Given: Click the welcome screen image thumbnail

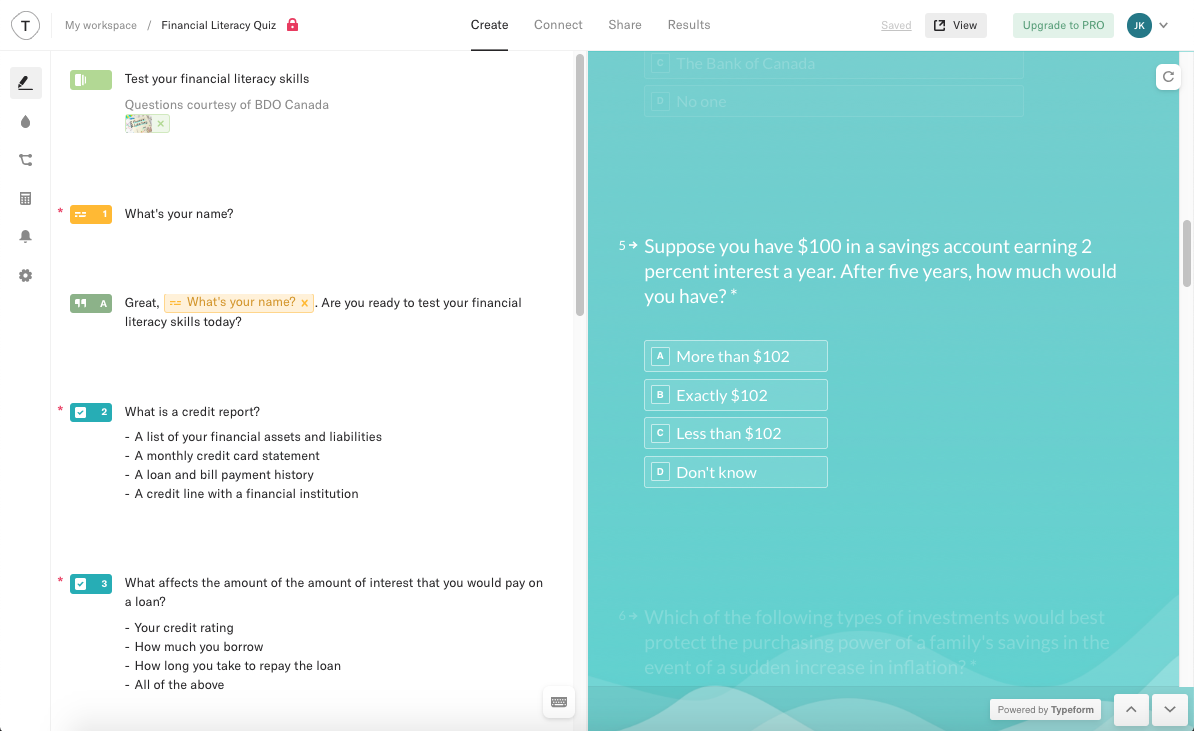Looking at the screenshot, I should click(139, 123).
